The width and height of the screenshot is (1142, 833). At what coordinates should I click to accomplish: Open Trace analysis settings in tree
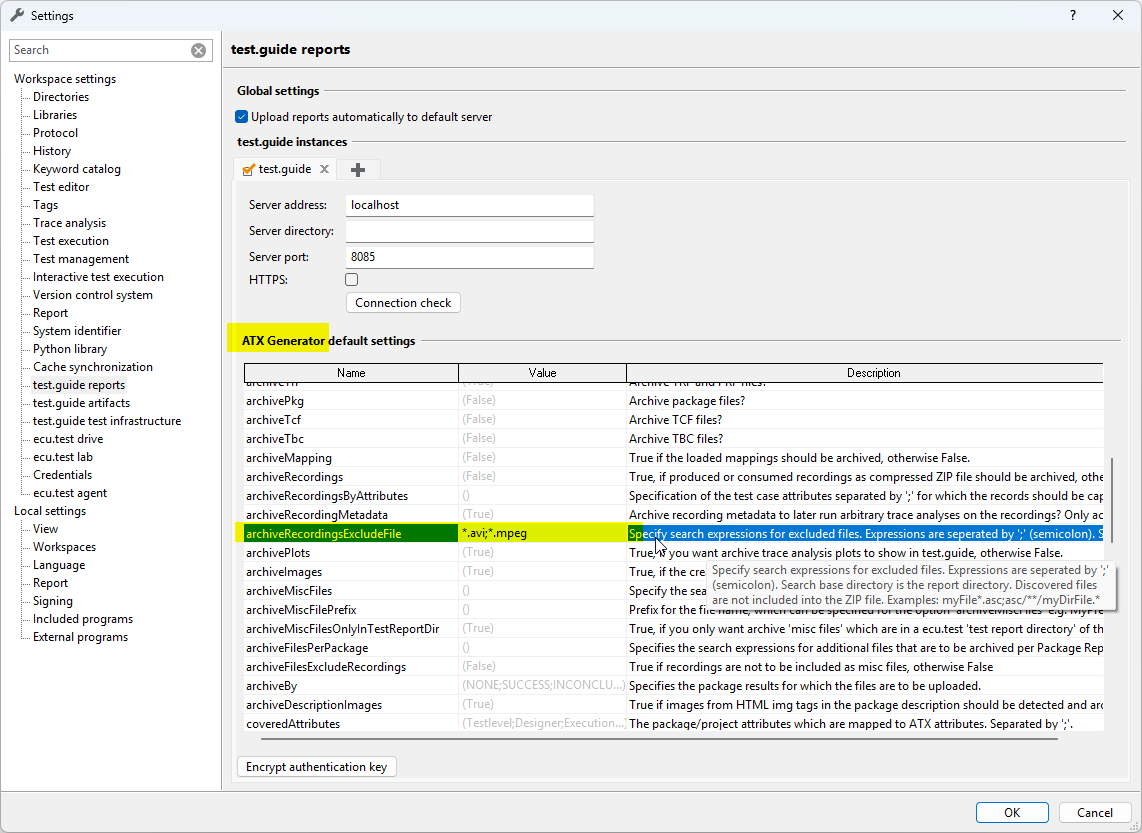[x=69, y=223]
